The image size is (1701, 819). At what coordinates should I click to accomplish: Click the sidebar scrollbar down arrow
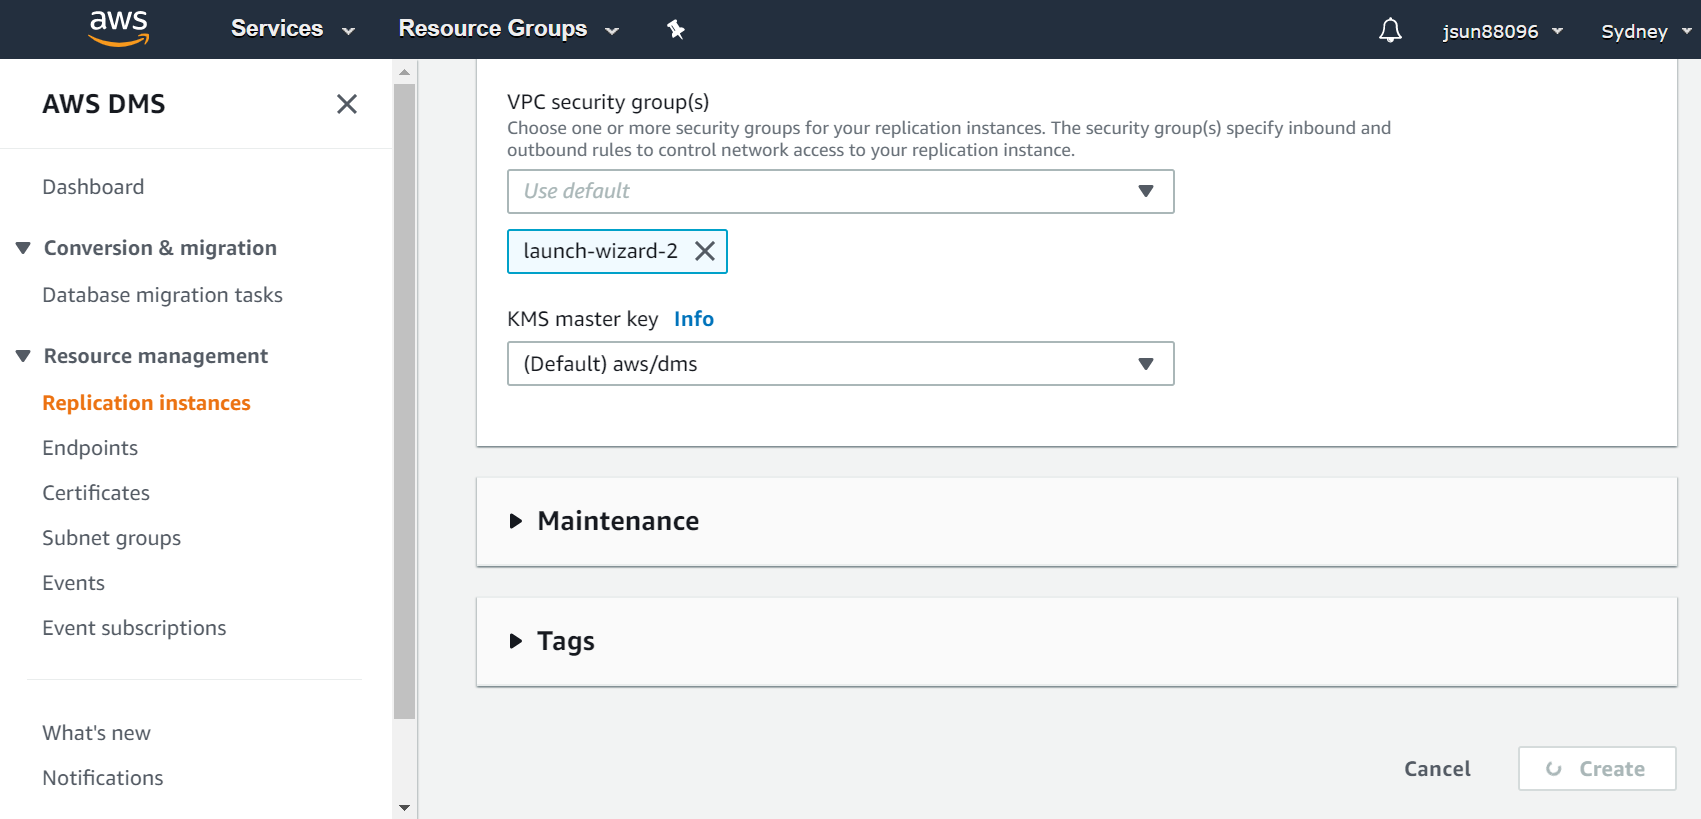(x=404, y=807)
